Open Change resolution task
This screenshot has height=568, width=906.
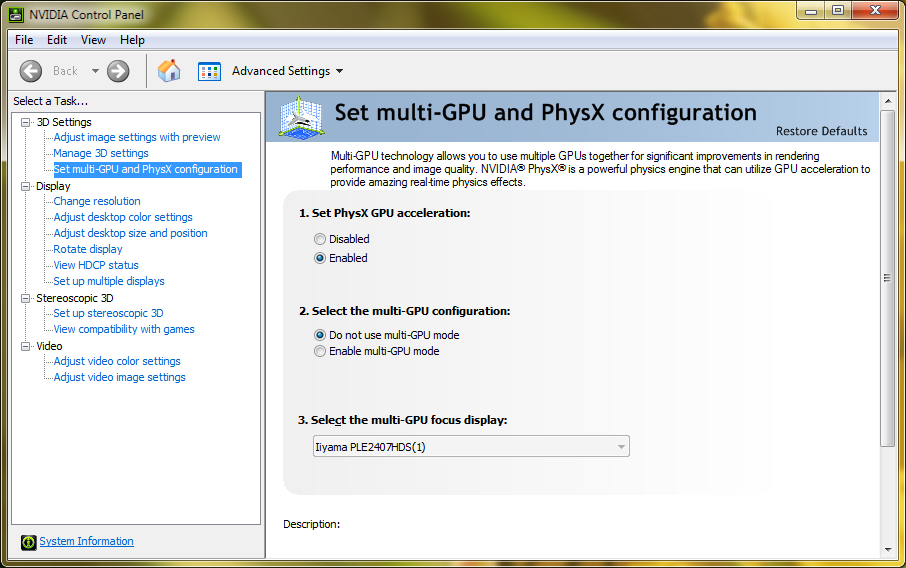[x=97, y=201]
